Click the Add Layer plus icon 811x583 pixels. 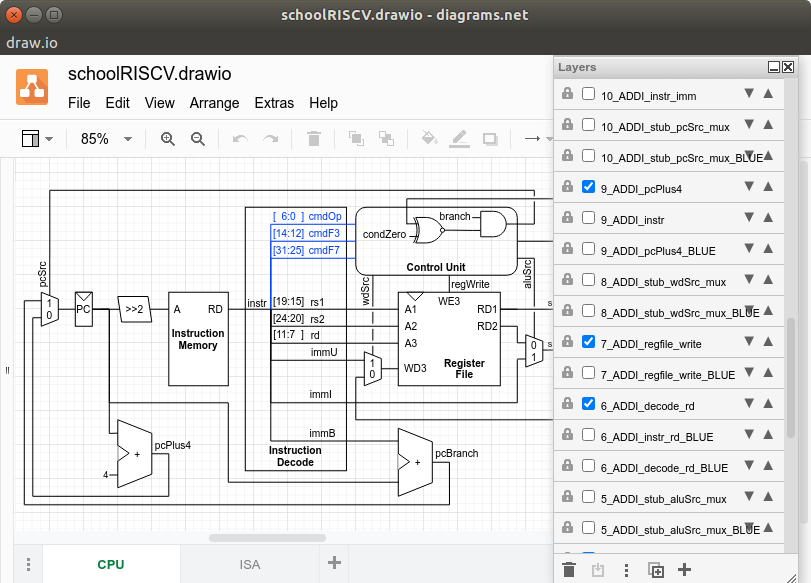coord(684,569)
